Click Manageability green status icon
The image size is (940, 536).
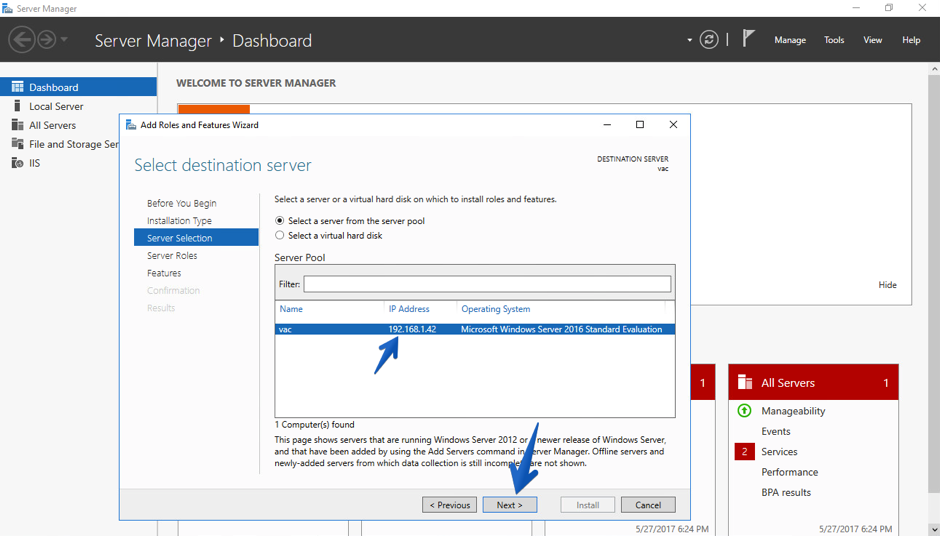[x=744, y=411]
